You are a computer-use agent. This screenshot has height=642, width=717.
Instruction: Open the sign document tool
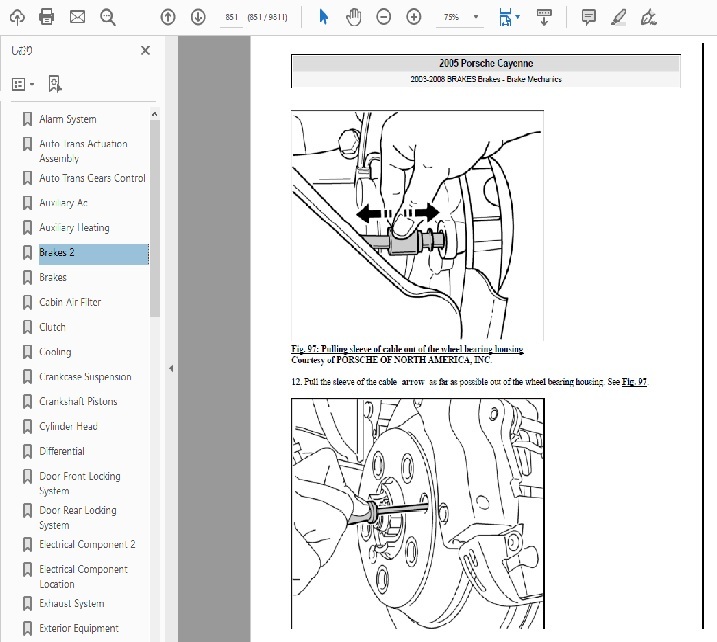(648, 17)
